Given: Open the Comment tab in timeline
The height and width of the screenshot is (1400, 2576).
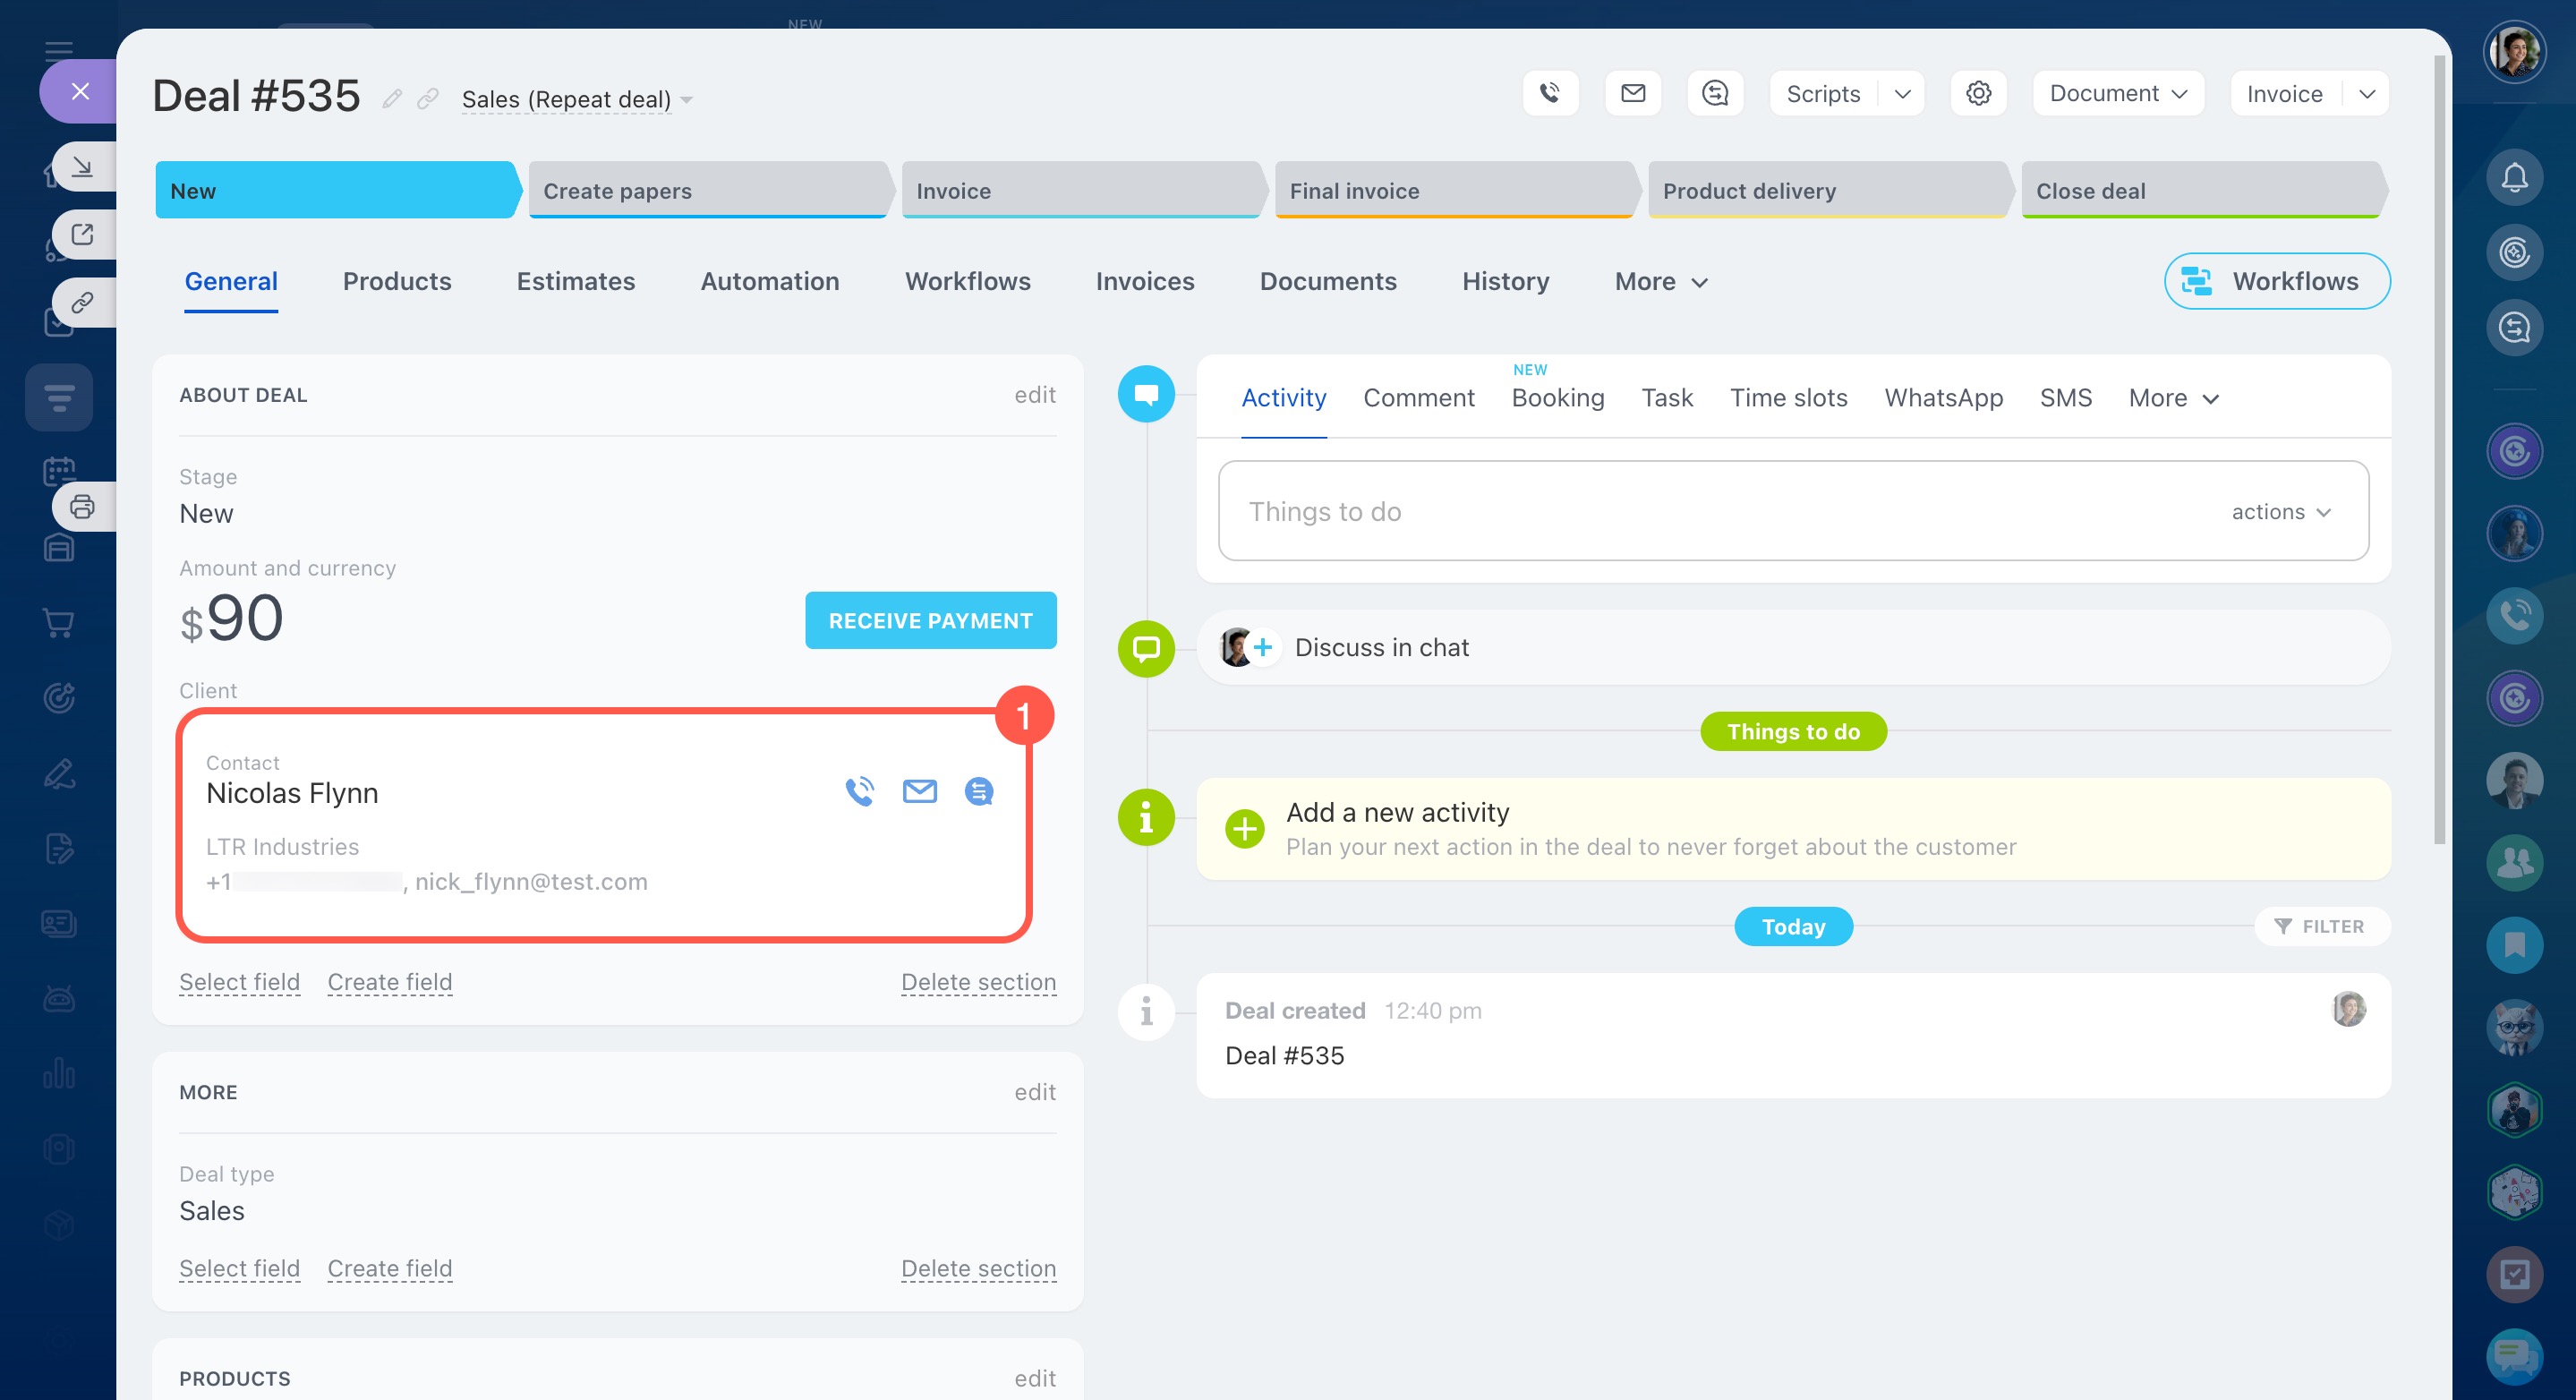Looking at the screenshot, I should click(x=1418, y=398).
